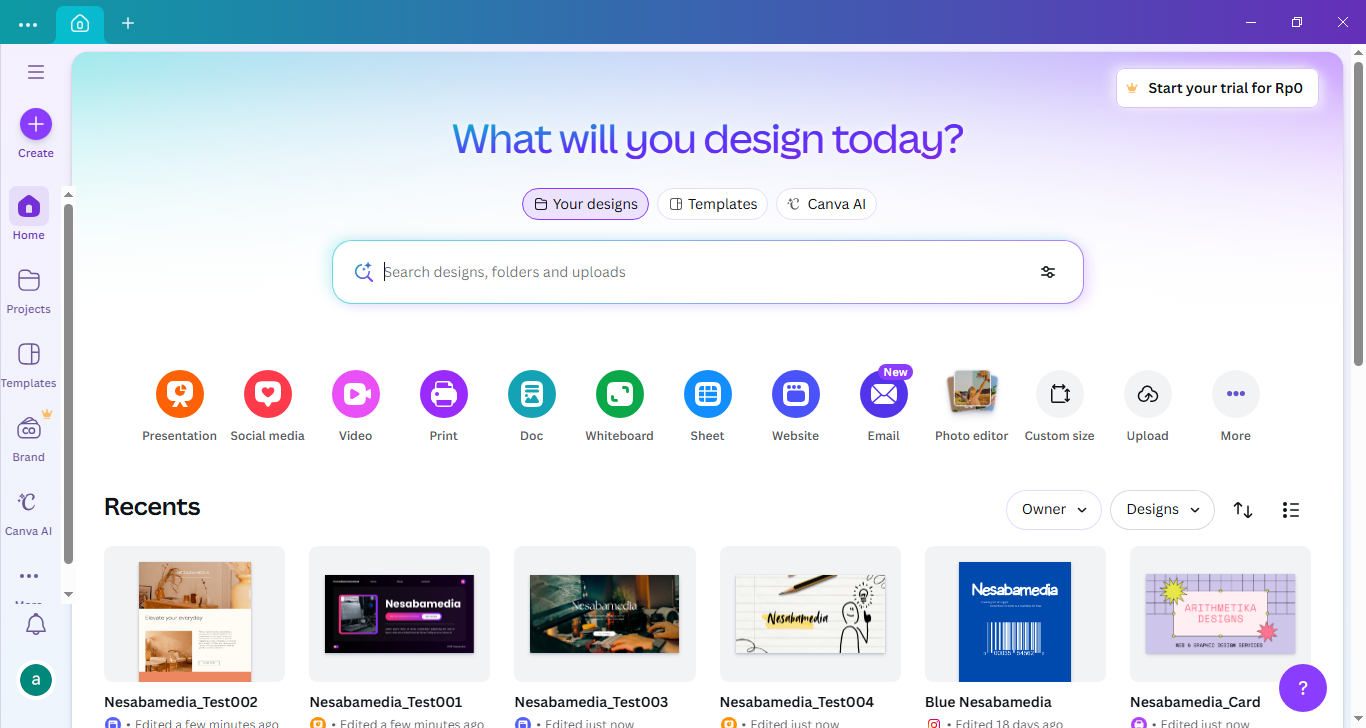The image size is (1366, 728).
Task: Open the Designs type dropdown
Action: coord(1162,510)
